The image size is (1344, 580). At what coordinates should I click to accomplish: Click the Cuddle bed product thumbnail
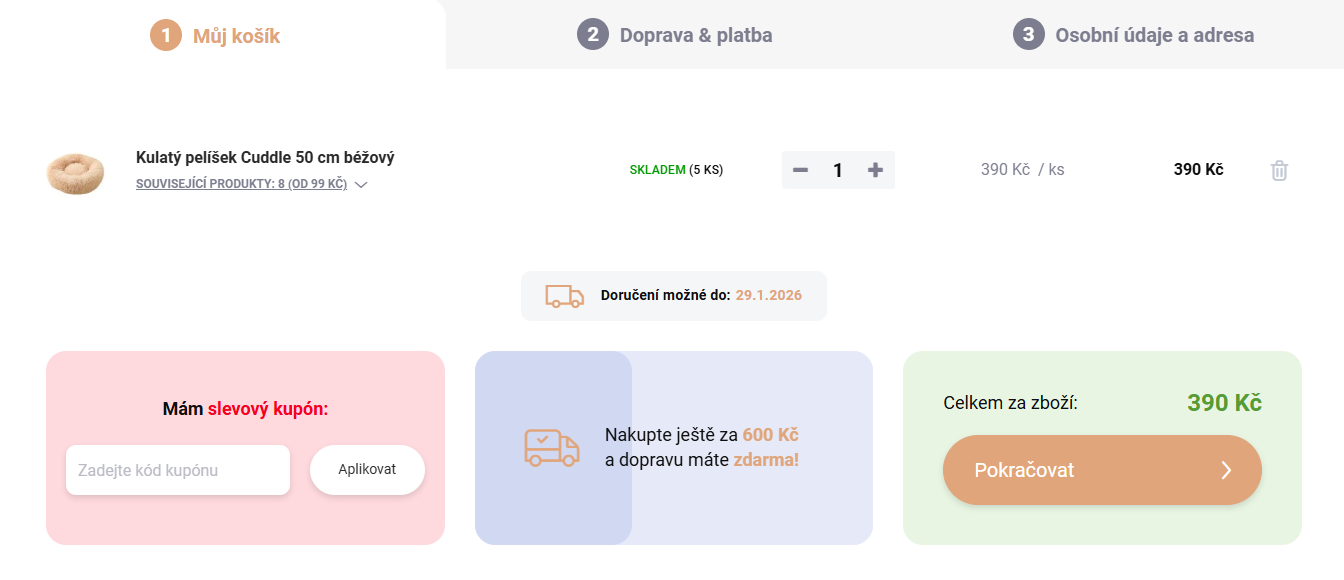(x=74, y=173)
